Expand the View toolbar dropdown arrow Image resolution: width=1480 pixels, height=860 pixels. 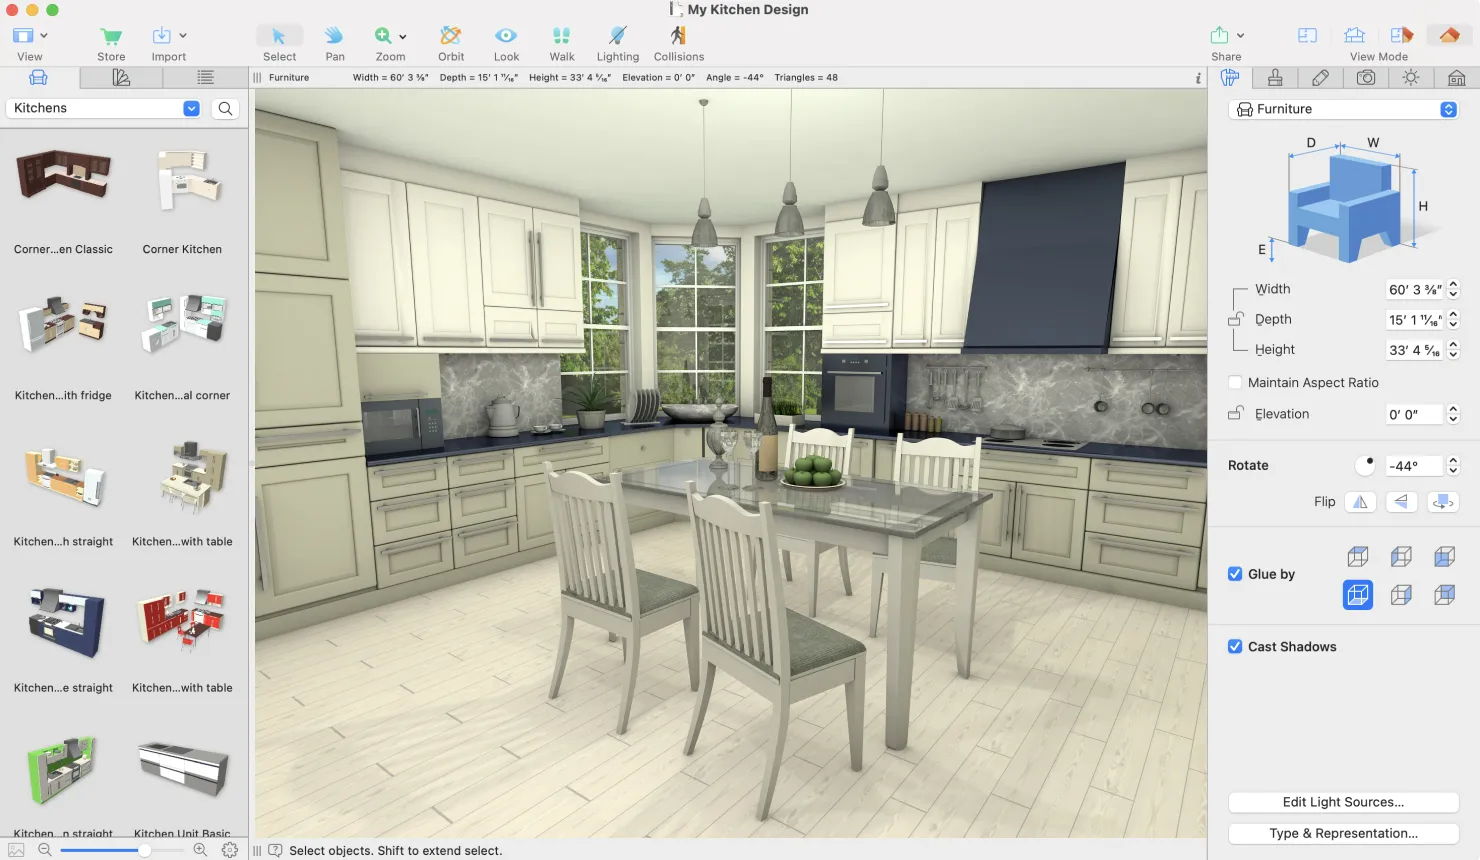click(43, 36)
